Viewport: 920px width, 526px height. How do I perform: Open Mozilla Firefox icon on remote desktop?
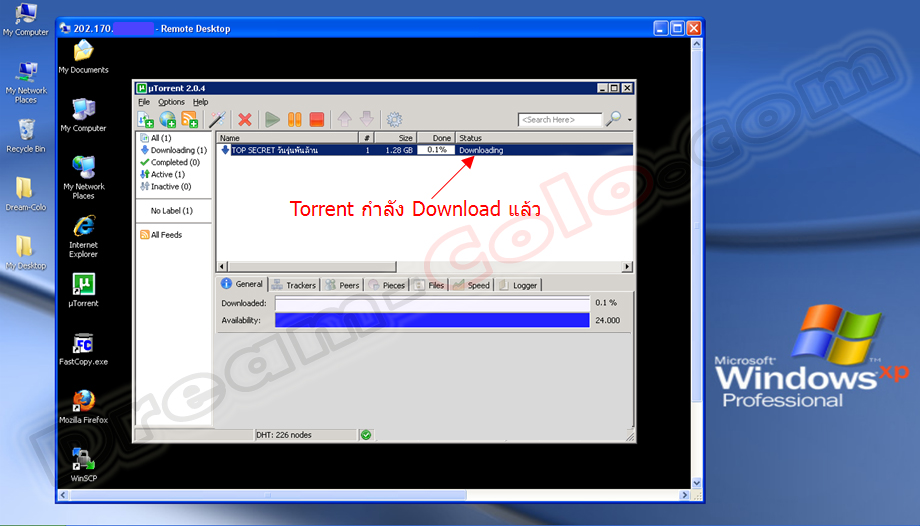[x=83, y=407]
